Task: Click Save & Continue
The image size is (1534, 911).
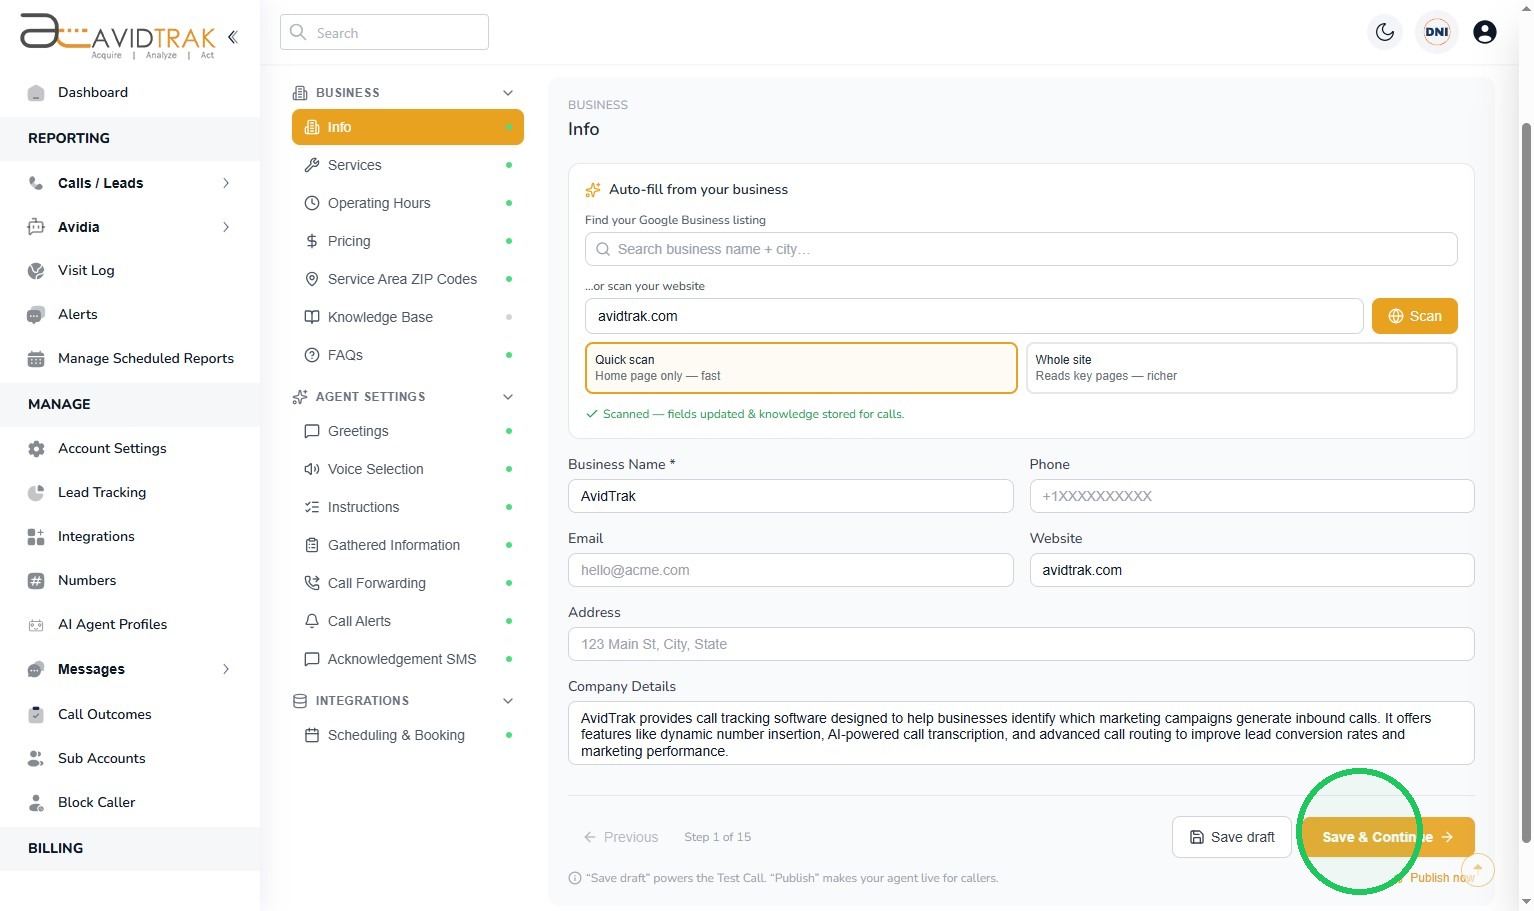Action: 1388,837
